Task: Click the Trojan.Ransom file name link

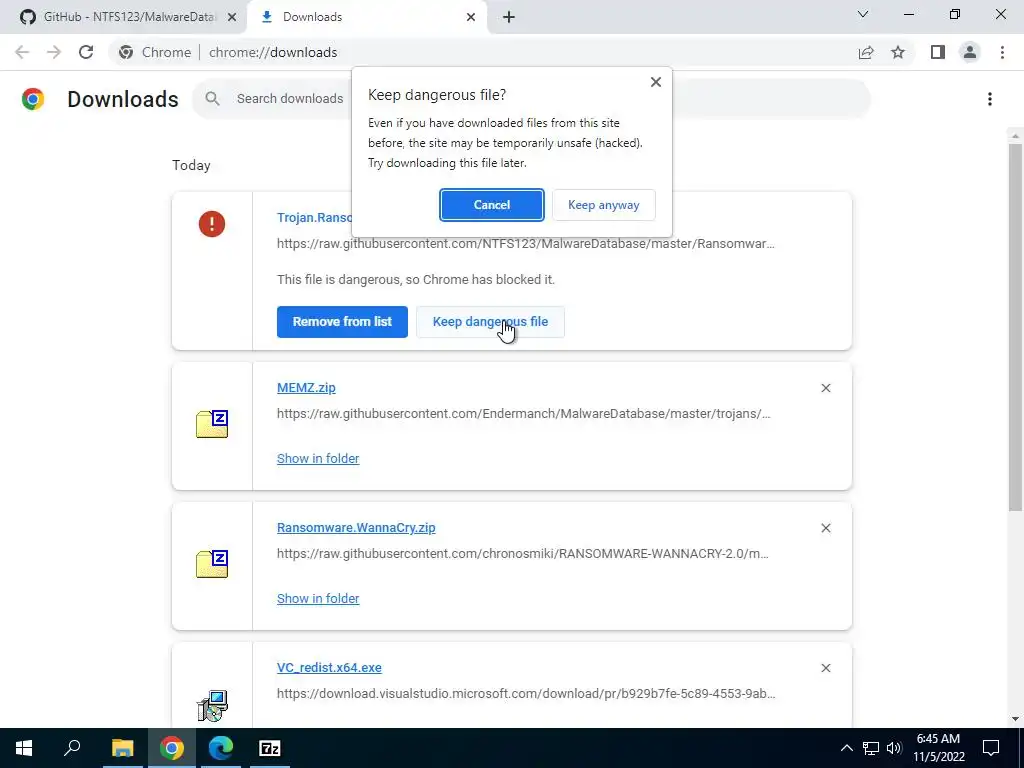Action: [x=315, y=217]
